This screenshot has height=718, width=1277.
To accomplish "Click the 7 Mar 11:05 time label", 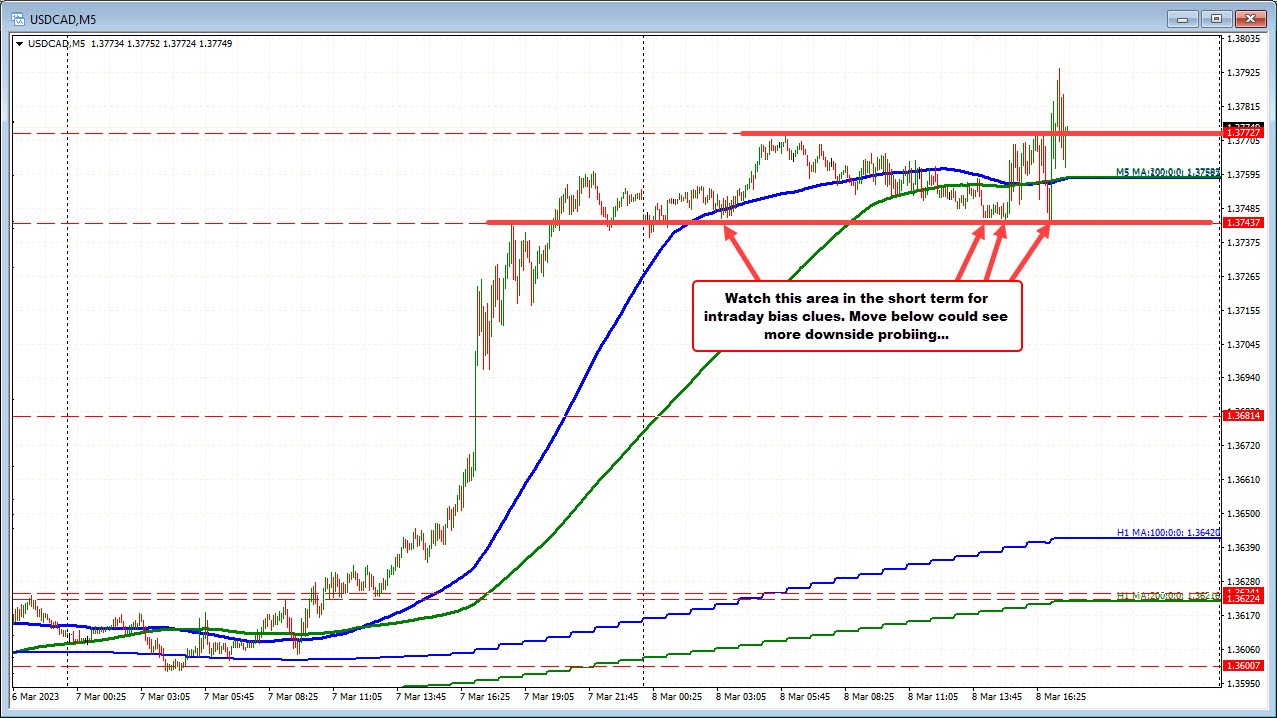I will coord(358,695).
